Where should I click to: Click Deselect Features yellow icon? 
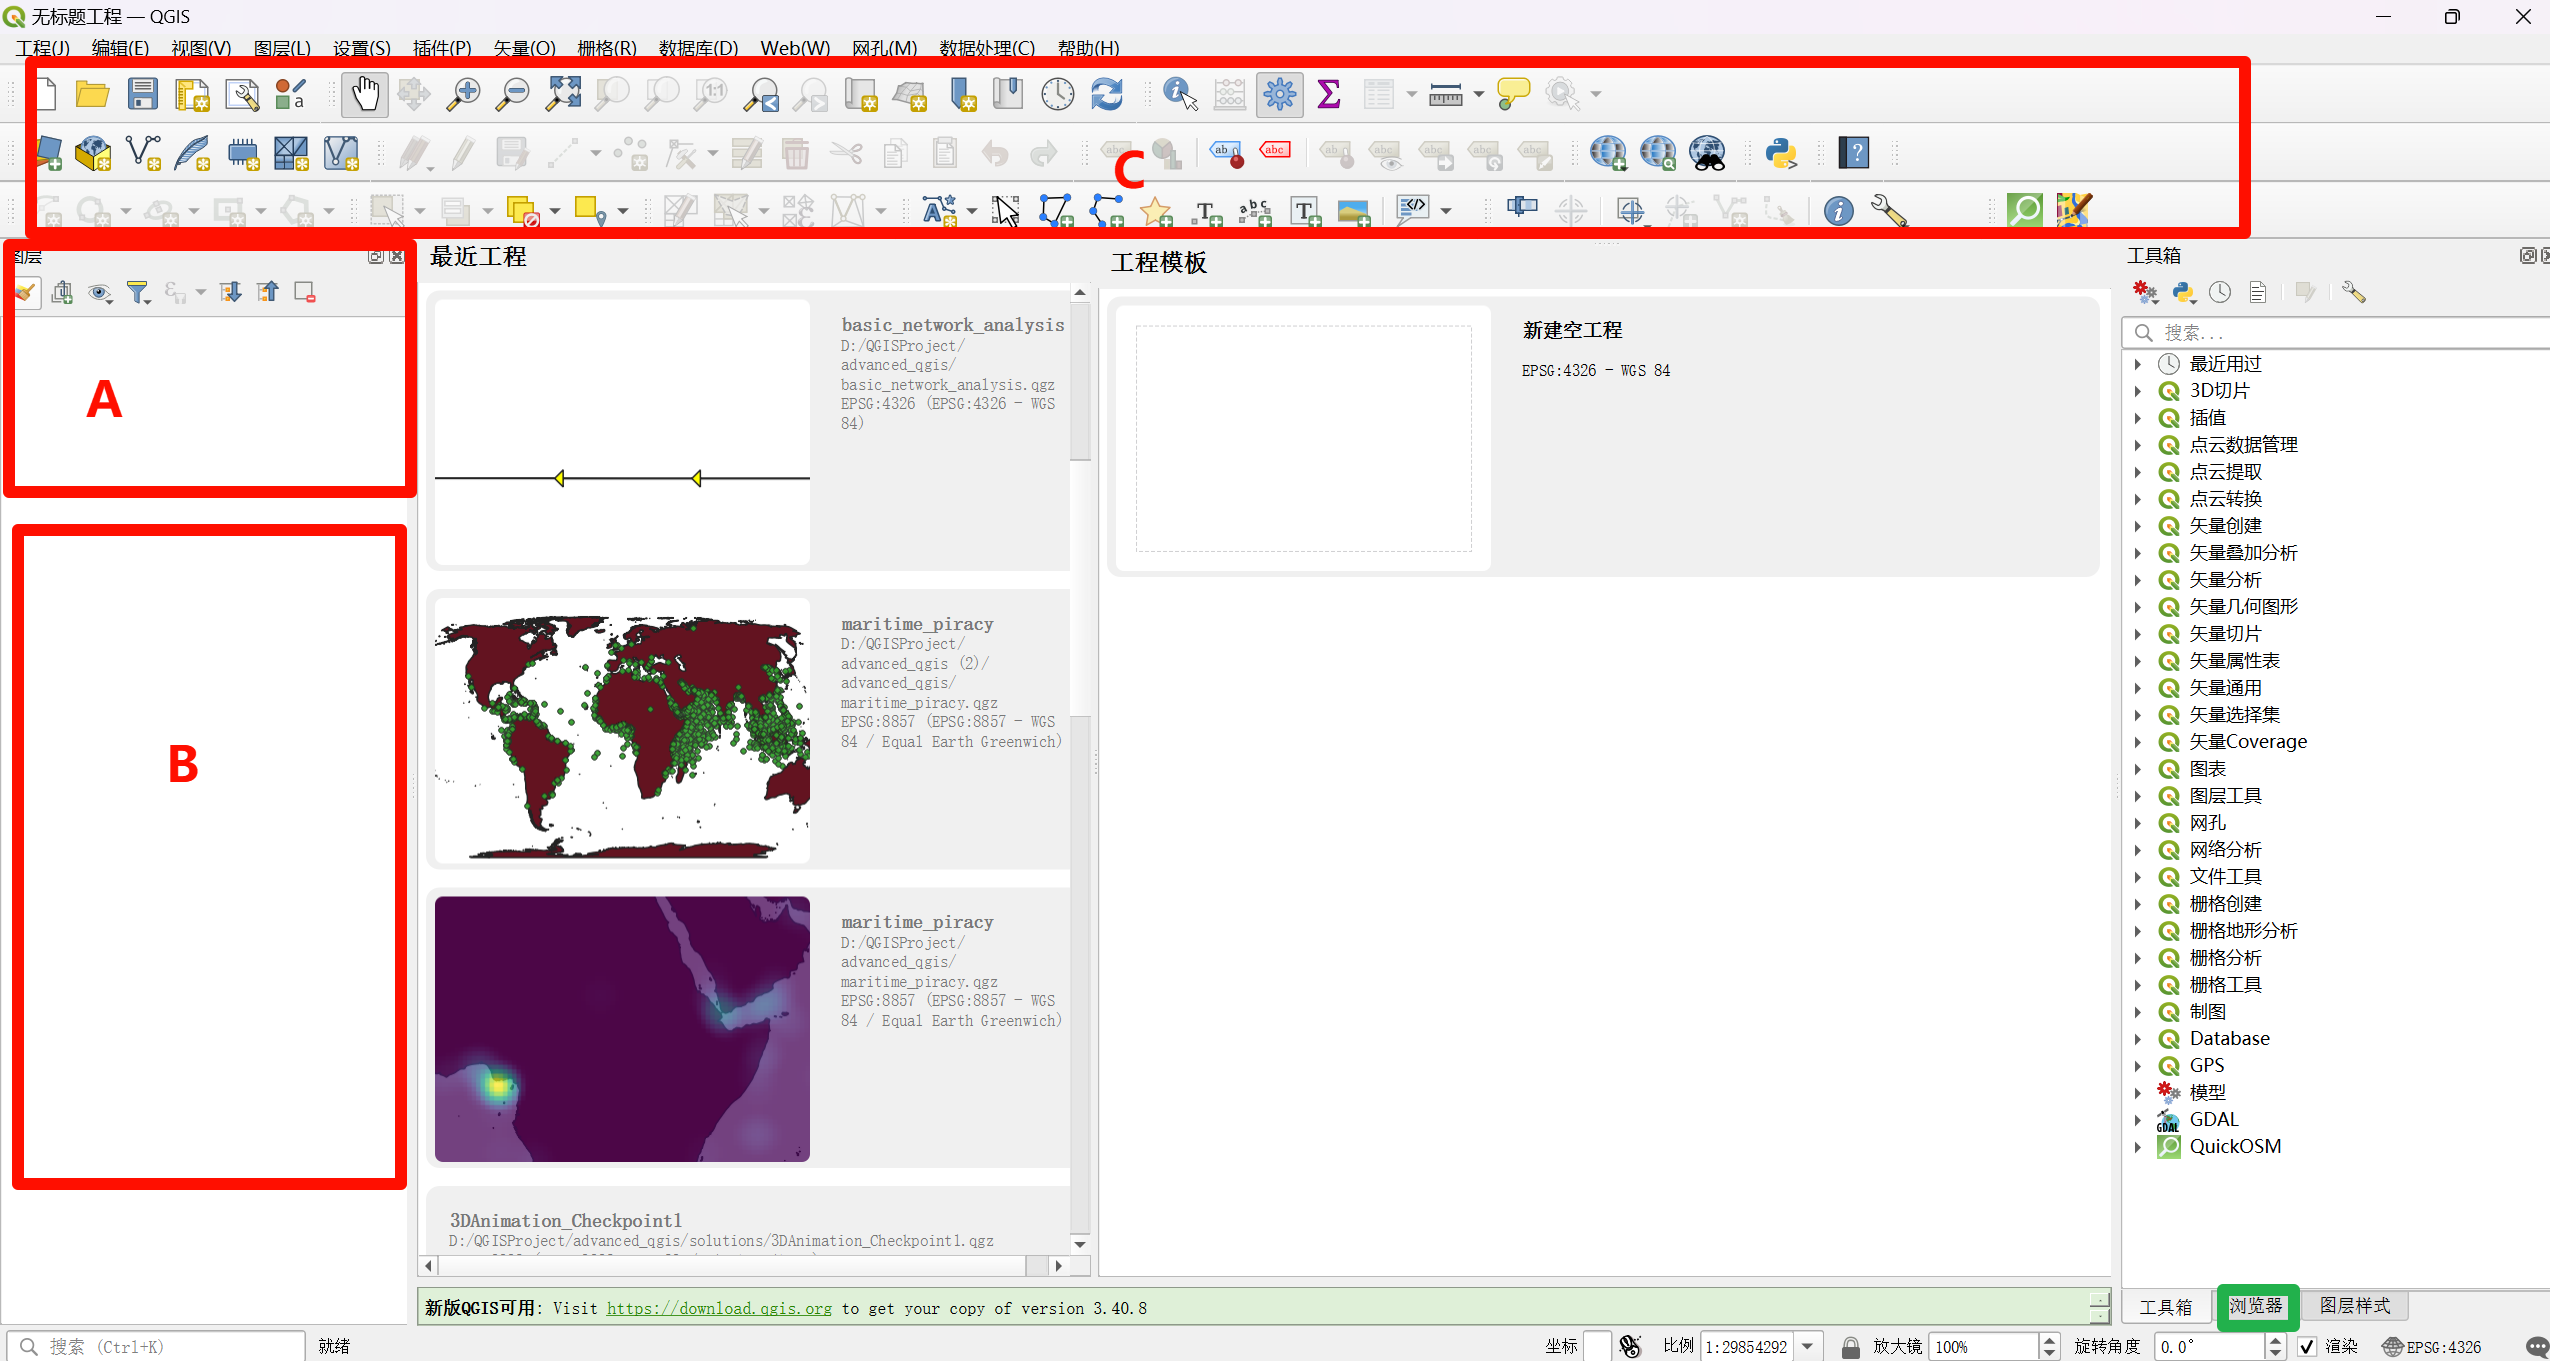click(x=521, y=210)
